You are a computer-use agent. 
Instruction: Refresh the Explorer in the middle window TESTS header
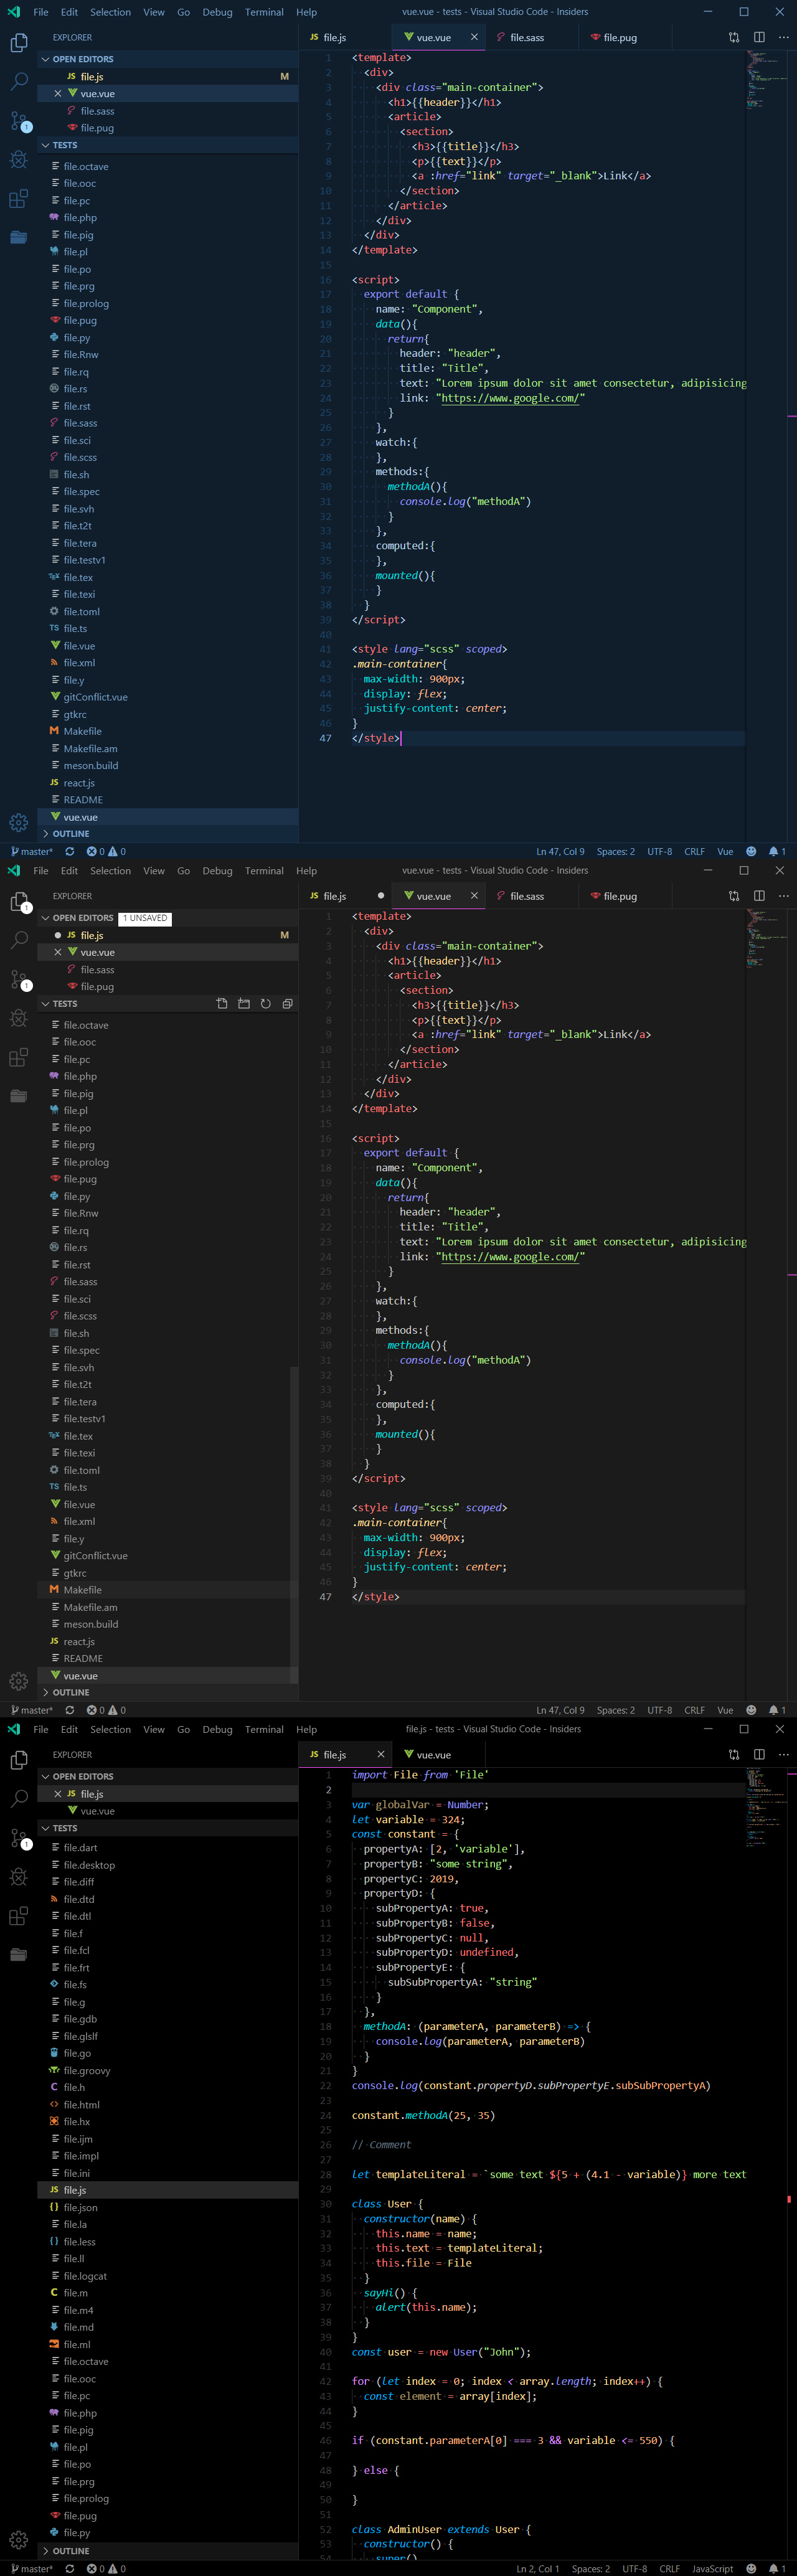pyautogui.click(x=266, y=1003)
